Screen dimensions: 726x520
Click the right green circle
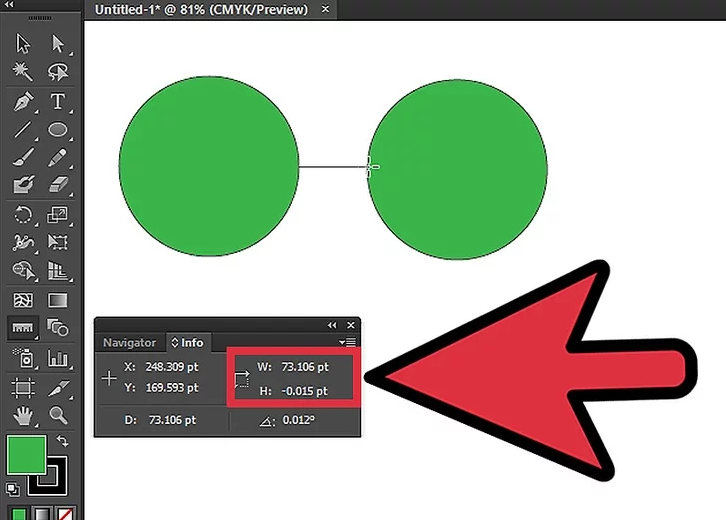tap(457, 169)
